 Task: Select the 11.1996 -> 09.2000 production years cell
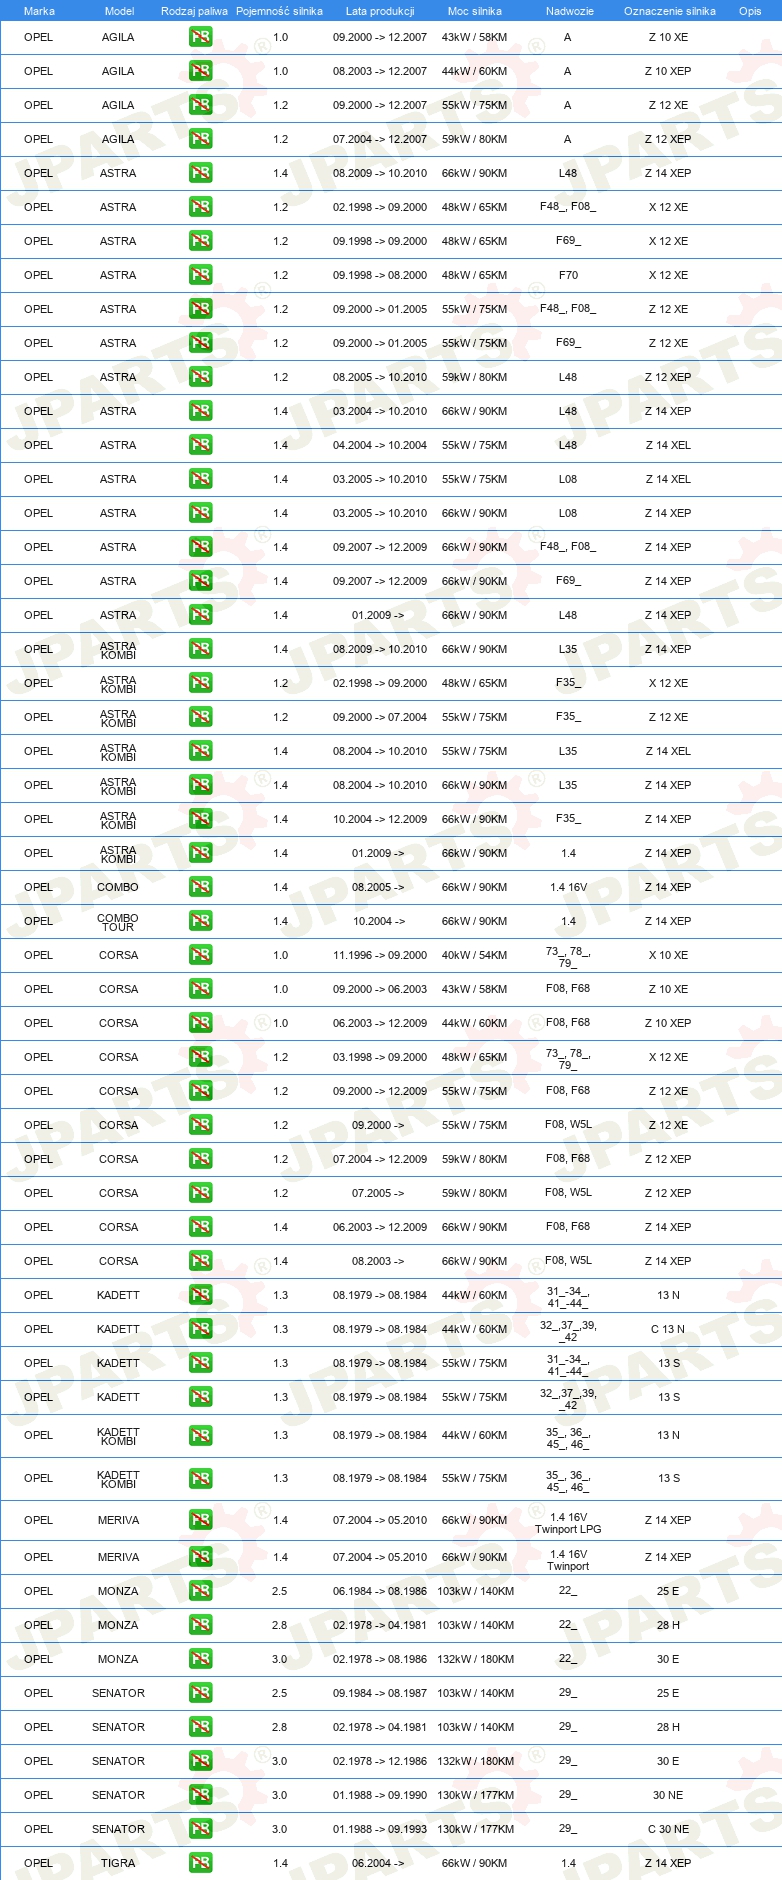point(380,955)
